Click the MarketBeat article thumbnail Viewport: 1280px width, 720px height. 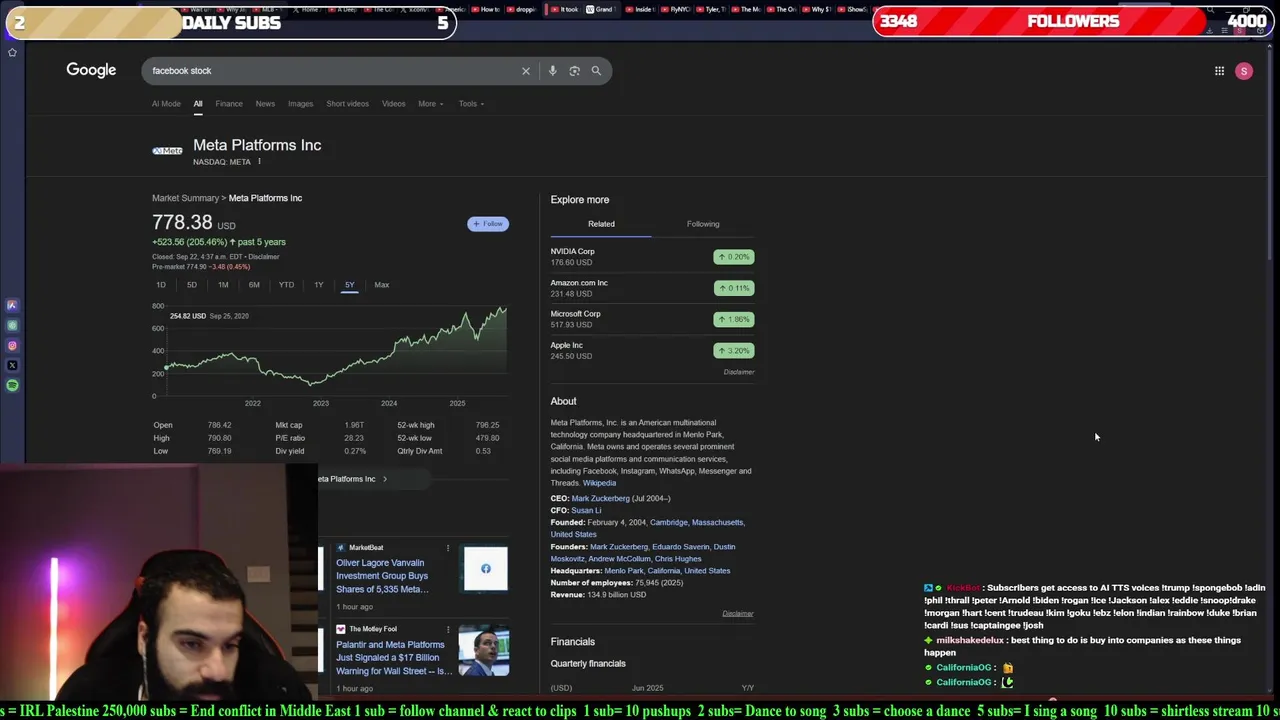tap(485, 569)
